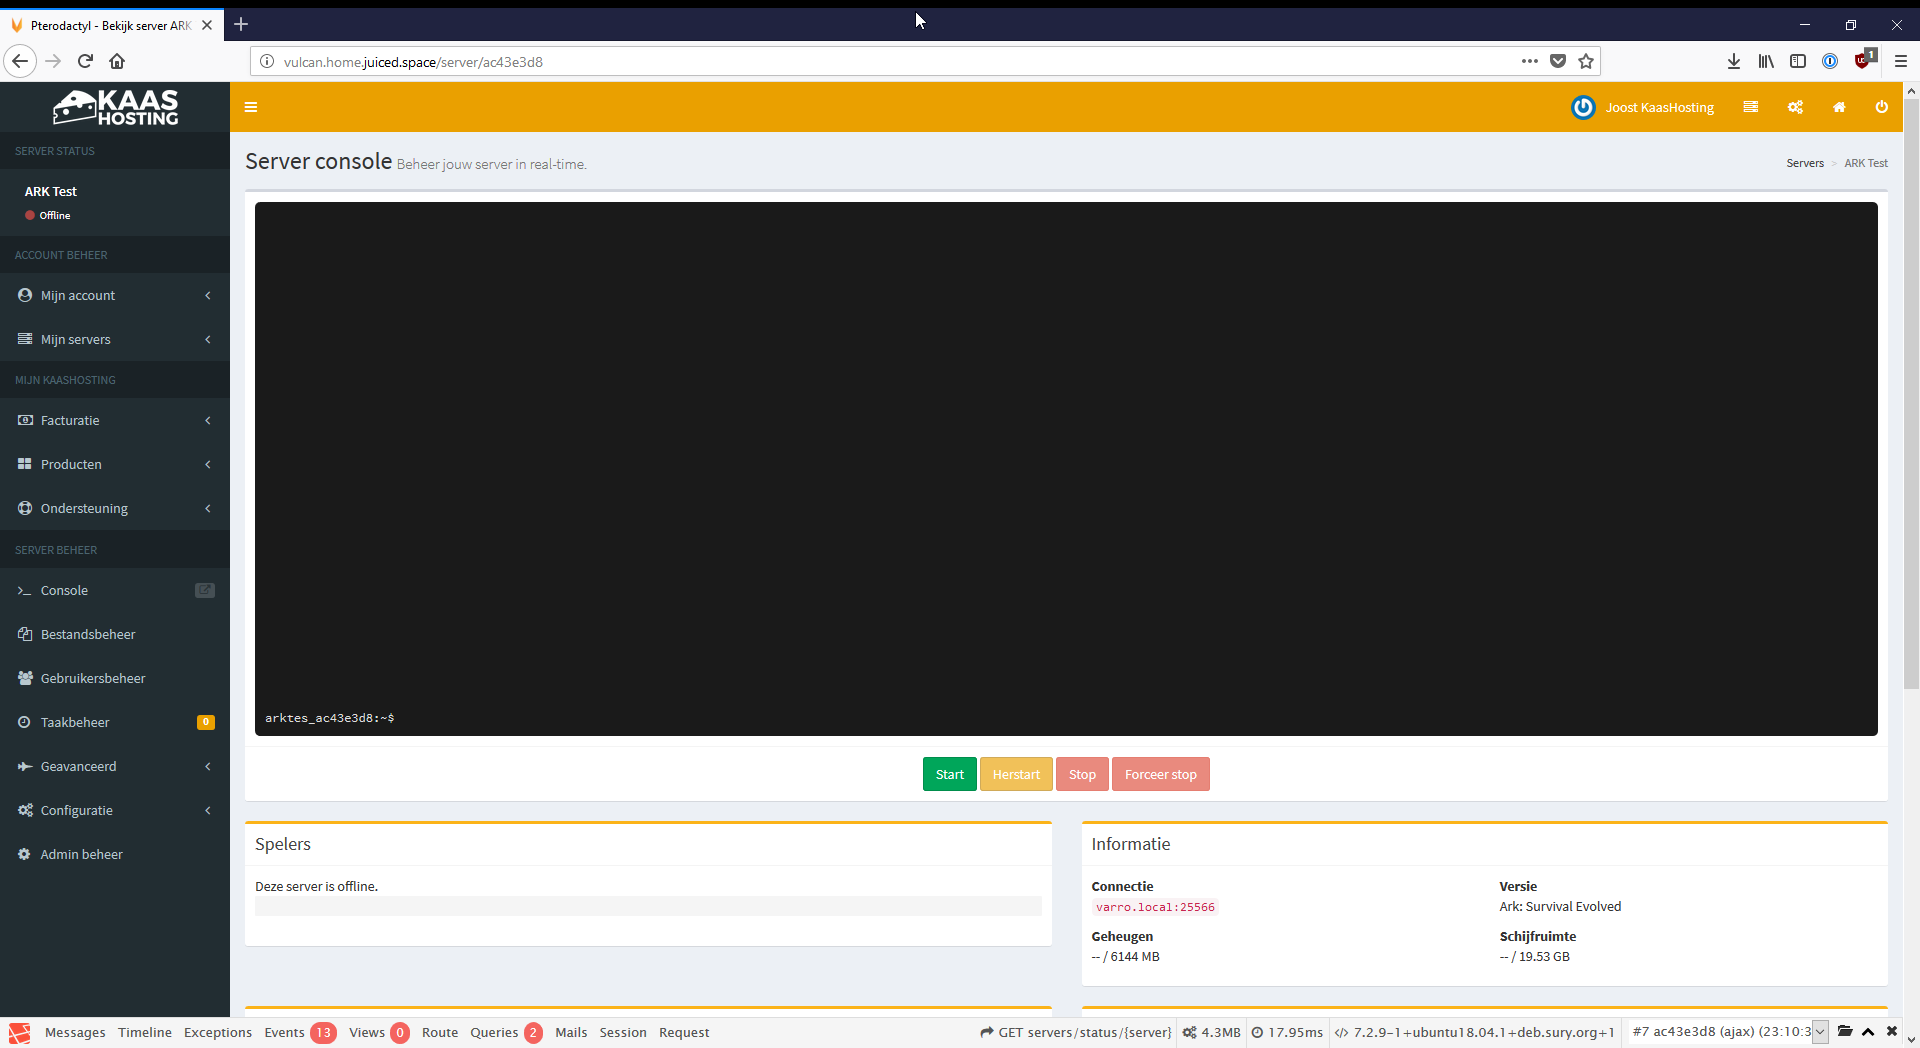The image size is (1920, 1048).
Task: Close the debugbar with the X icon
Action: pos(1891,1031)
